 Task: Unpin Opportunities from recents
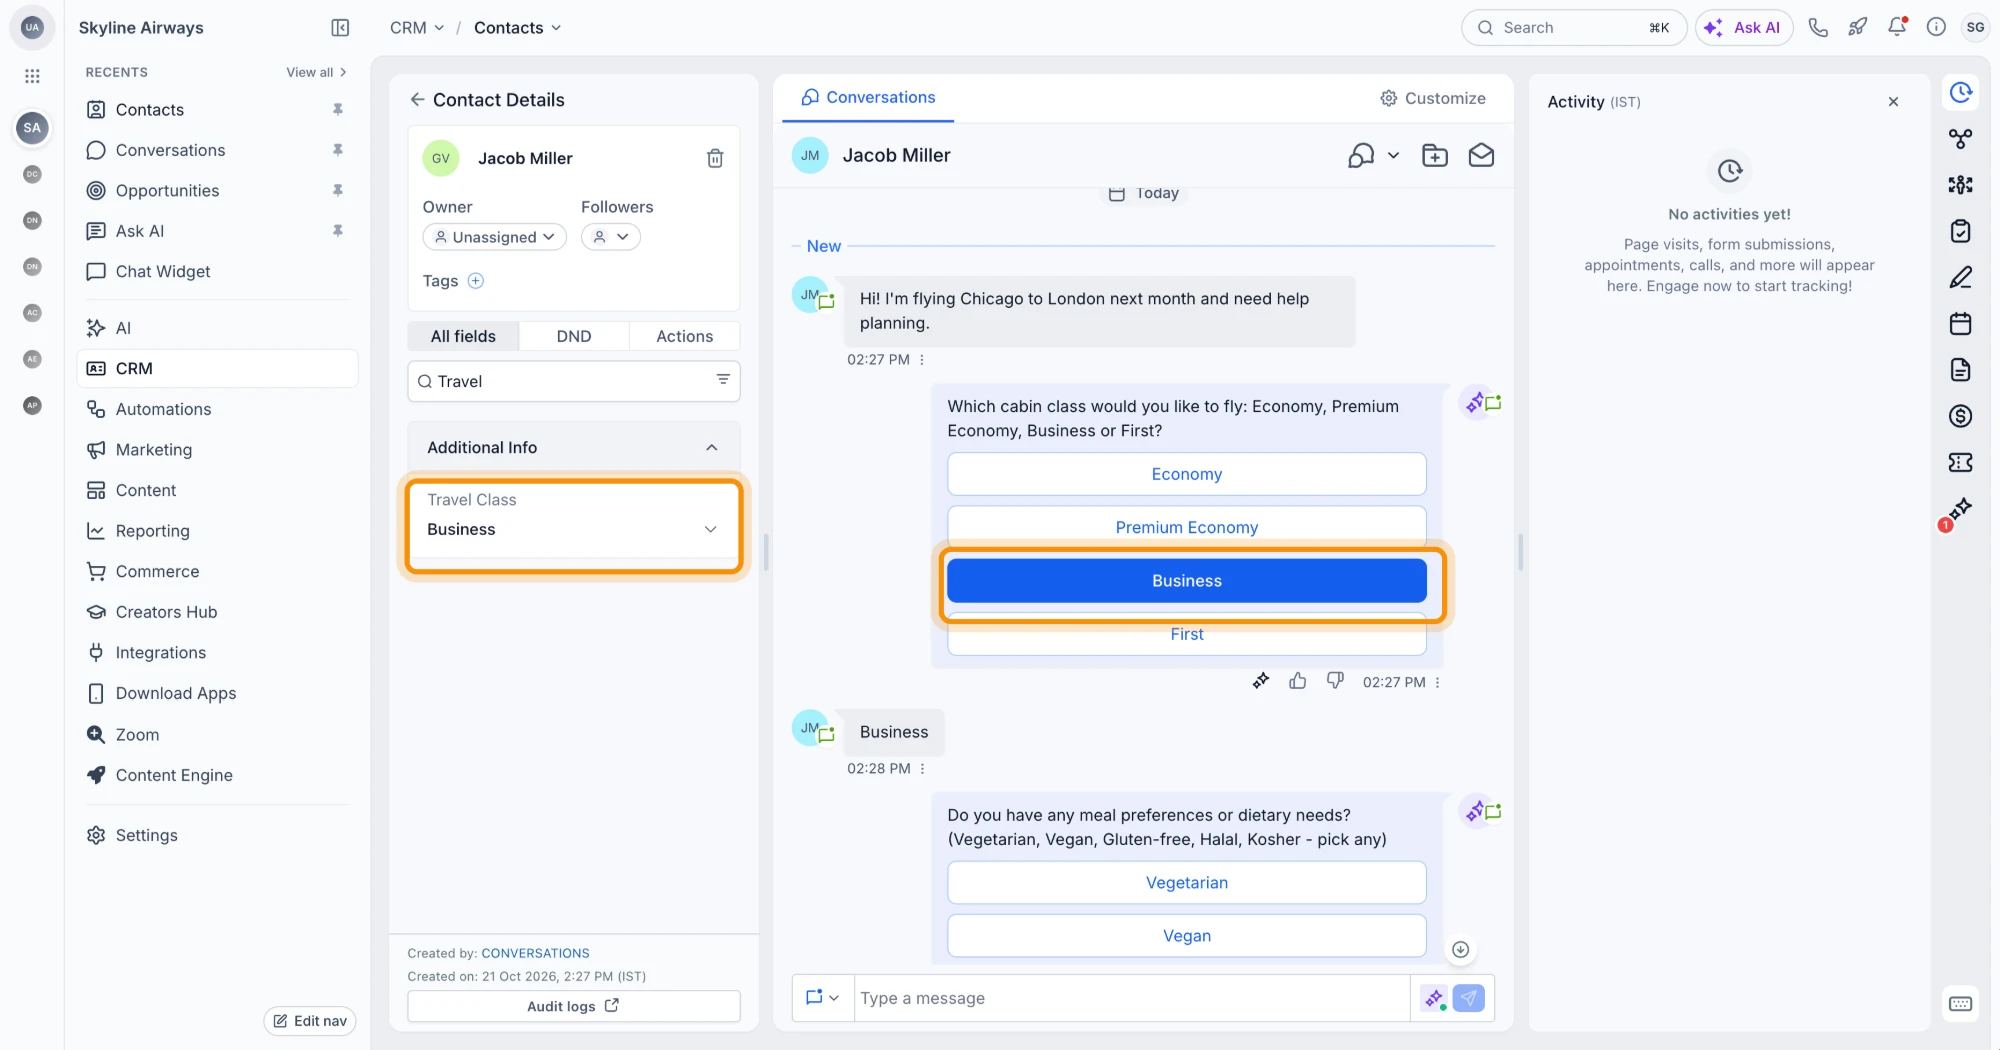338,190
